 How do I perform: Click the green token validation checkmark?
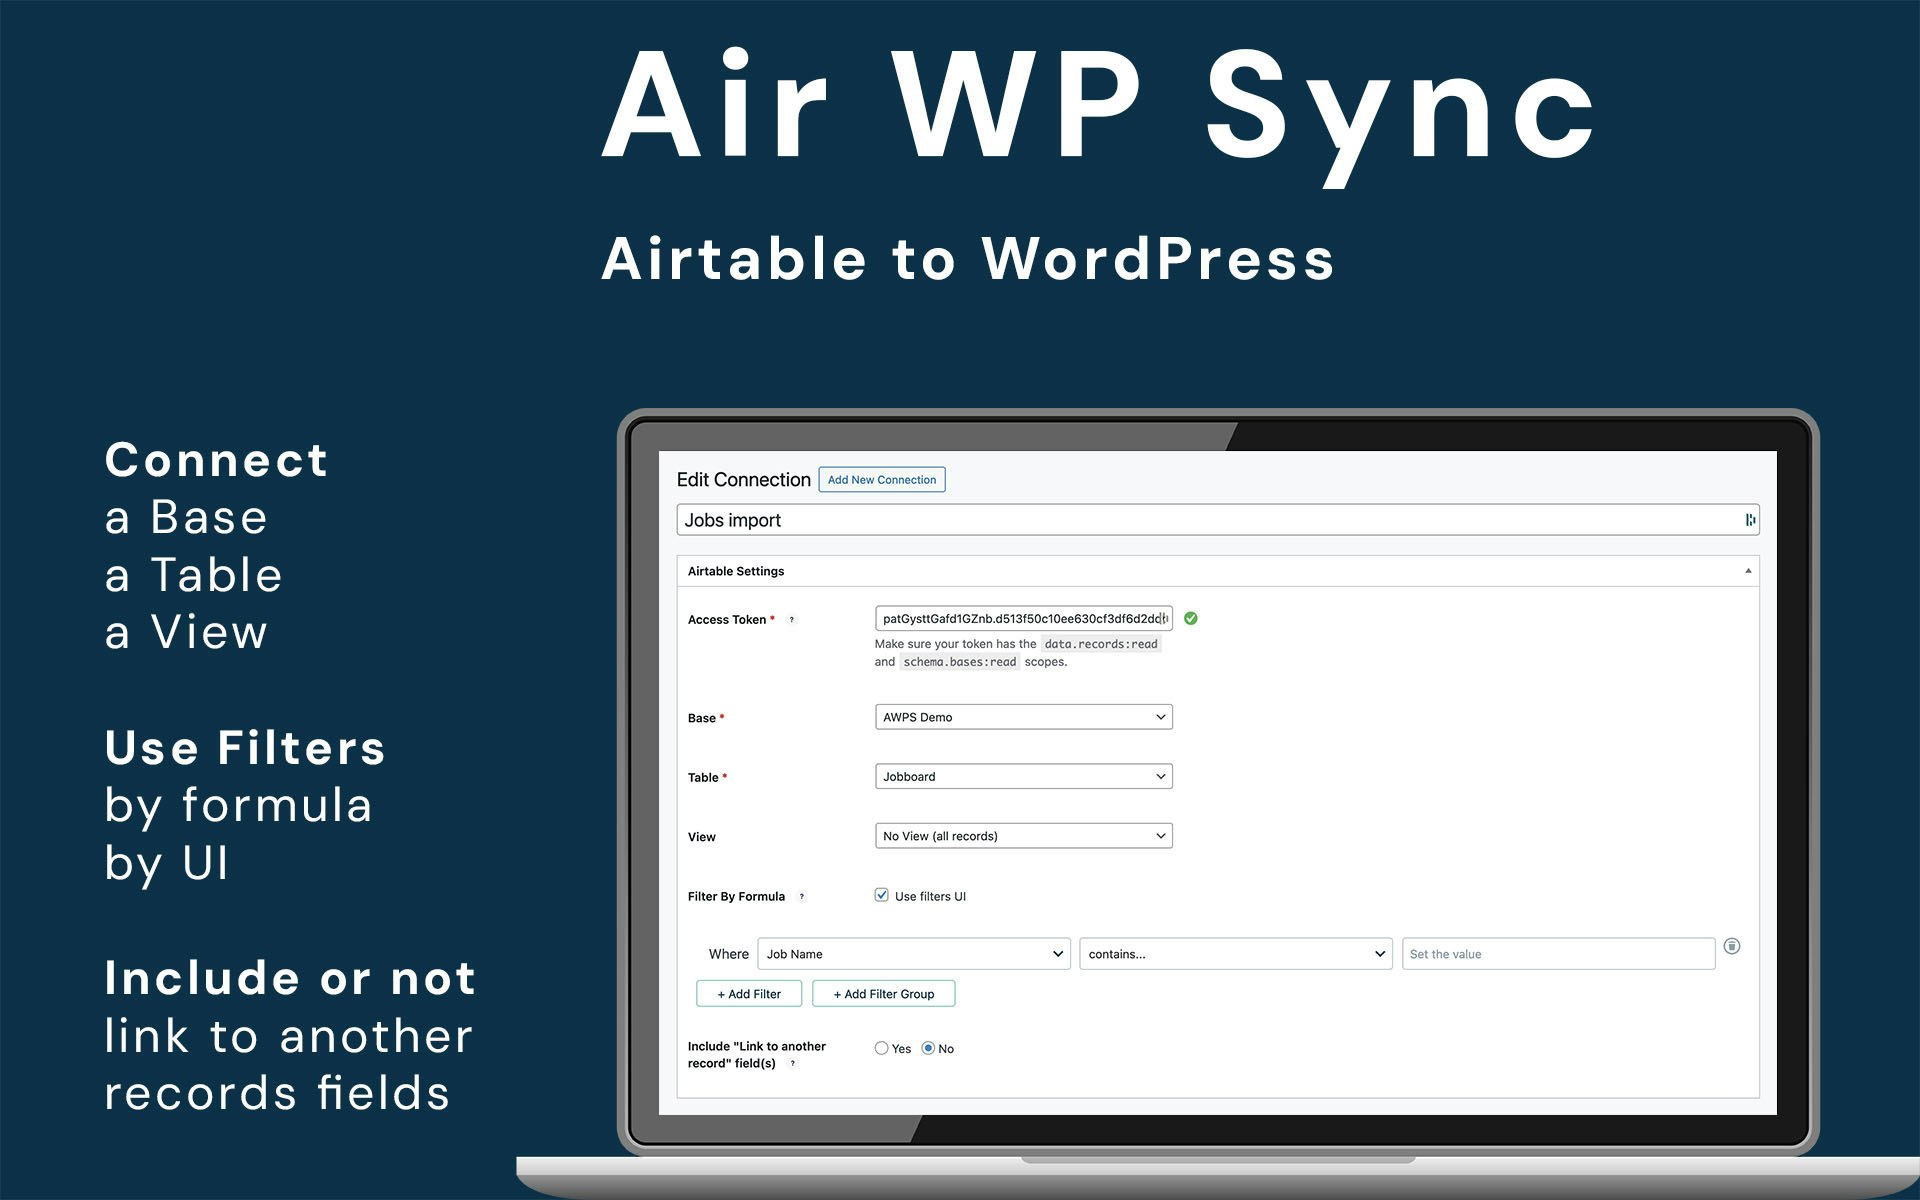tap(1190, 618)
